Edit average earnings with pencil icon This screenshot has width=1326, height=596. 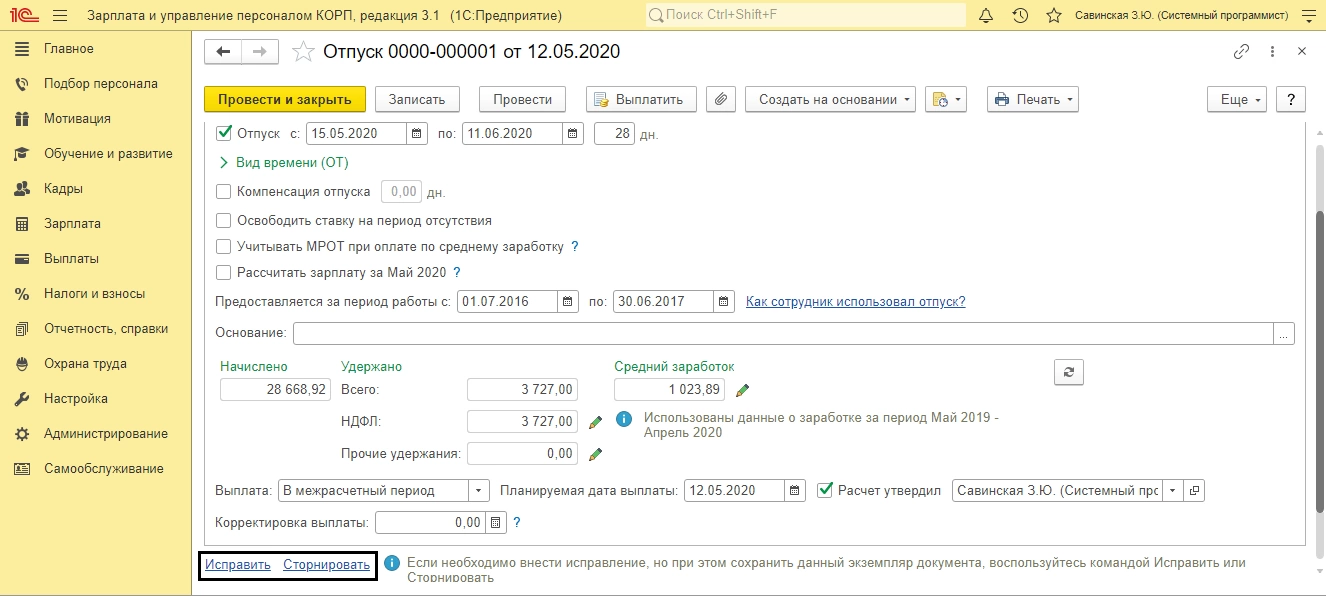743,390
